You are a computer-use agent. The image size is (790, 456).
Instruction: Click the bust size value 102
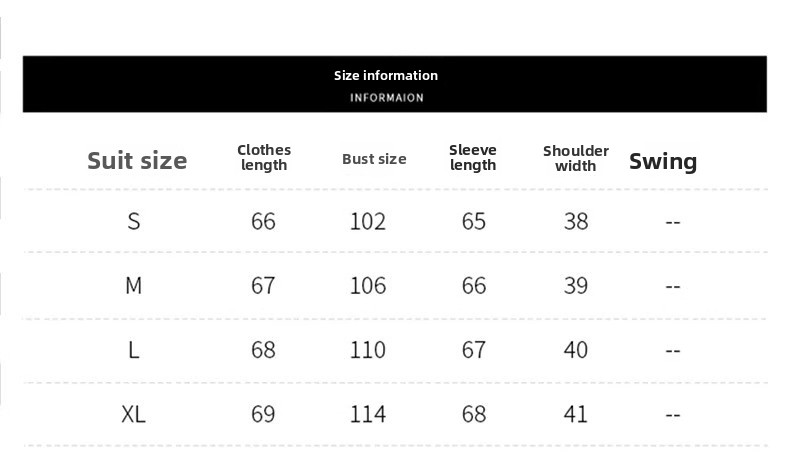[x=368, y=221]
